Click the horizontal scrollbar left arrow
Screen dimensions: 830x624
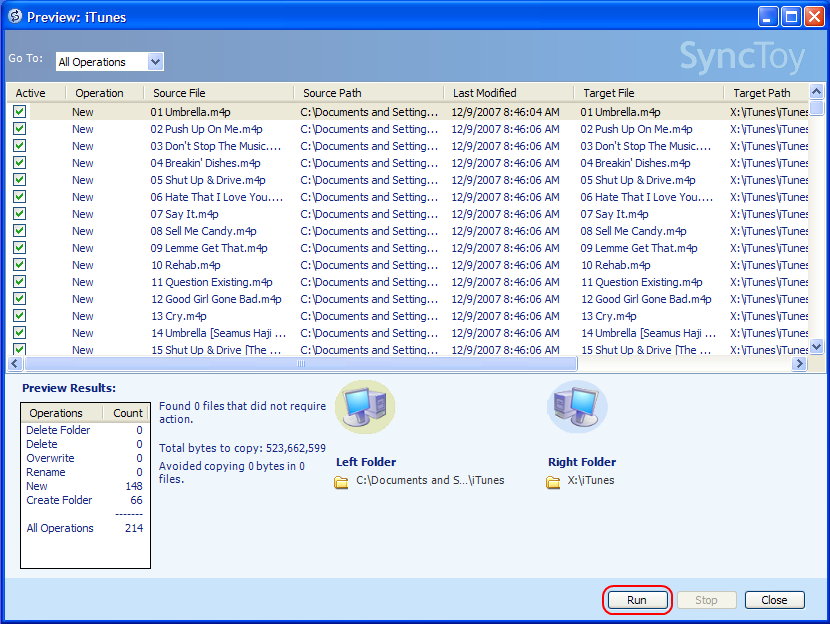pos(14,364)
